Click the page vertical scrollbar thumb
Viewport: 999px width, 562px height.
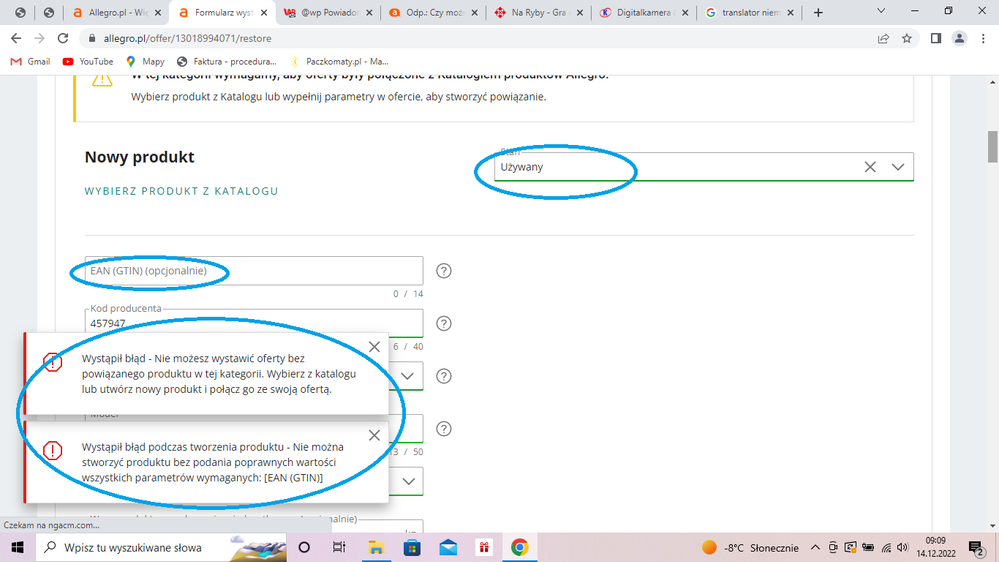[993, 147]
